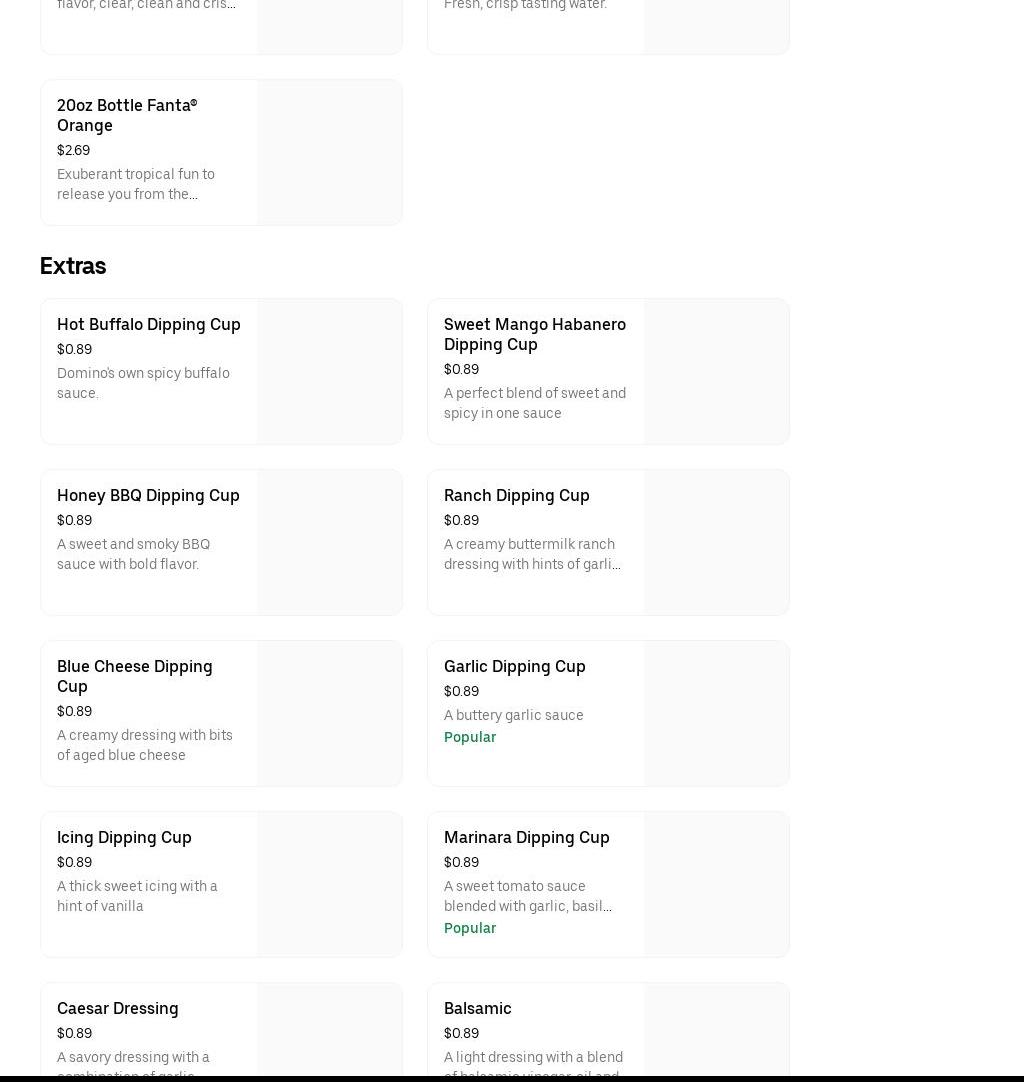Select the Garlic Dipping Cup title
This screenshot has height=1082, width=1024.
tap(514, 666)
